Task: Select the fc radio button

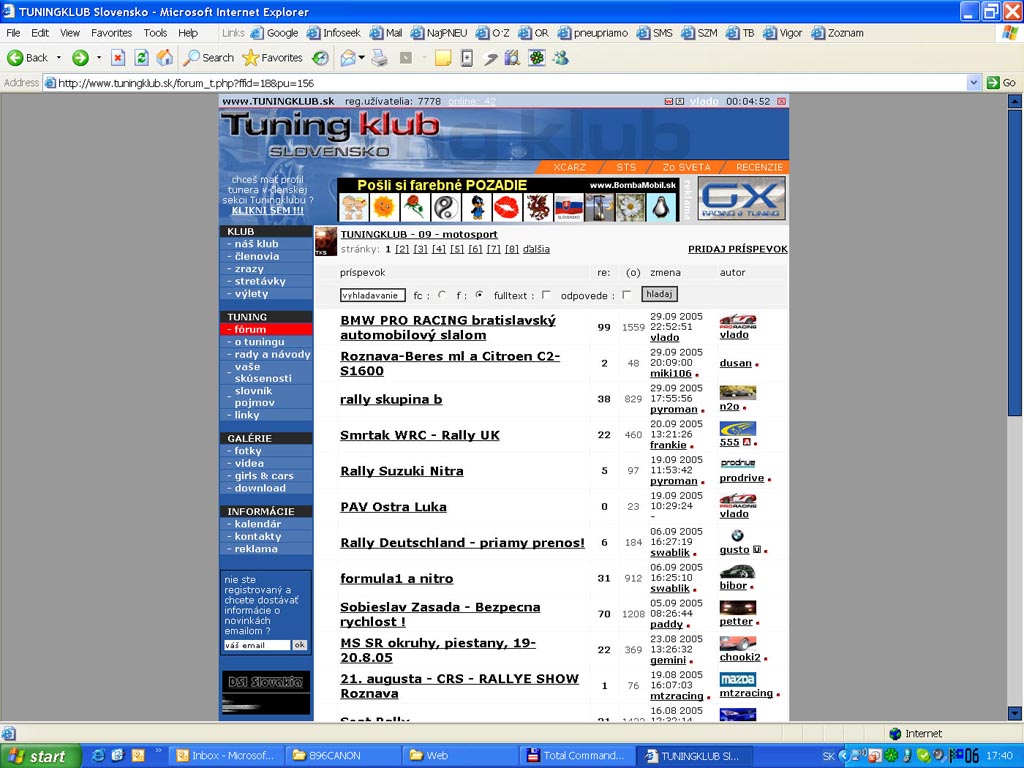Action: pos(442,295)
